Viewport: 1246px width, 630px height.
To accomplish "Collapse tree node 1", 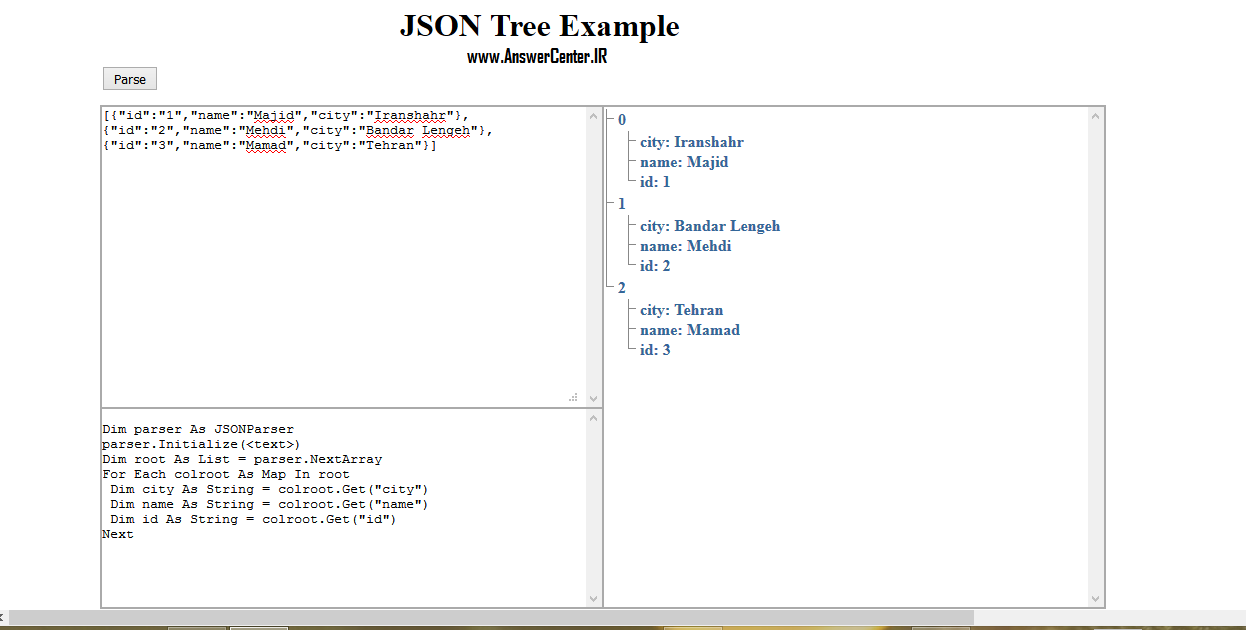I will 621,204.
